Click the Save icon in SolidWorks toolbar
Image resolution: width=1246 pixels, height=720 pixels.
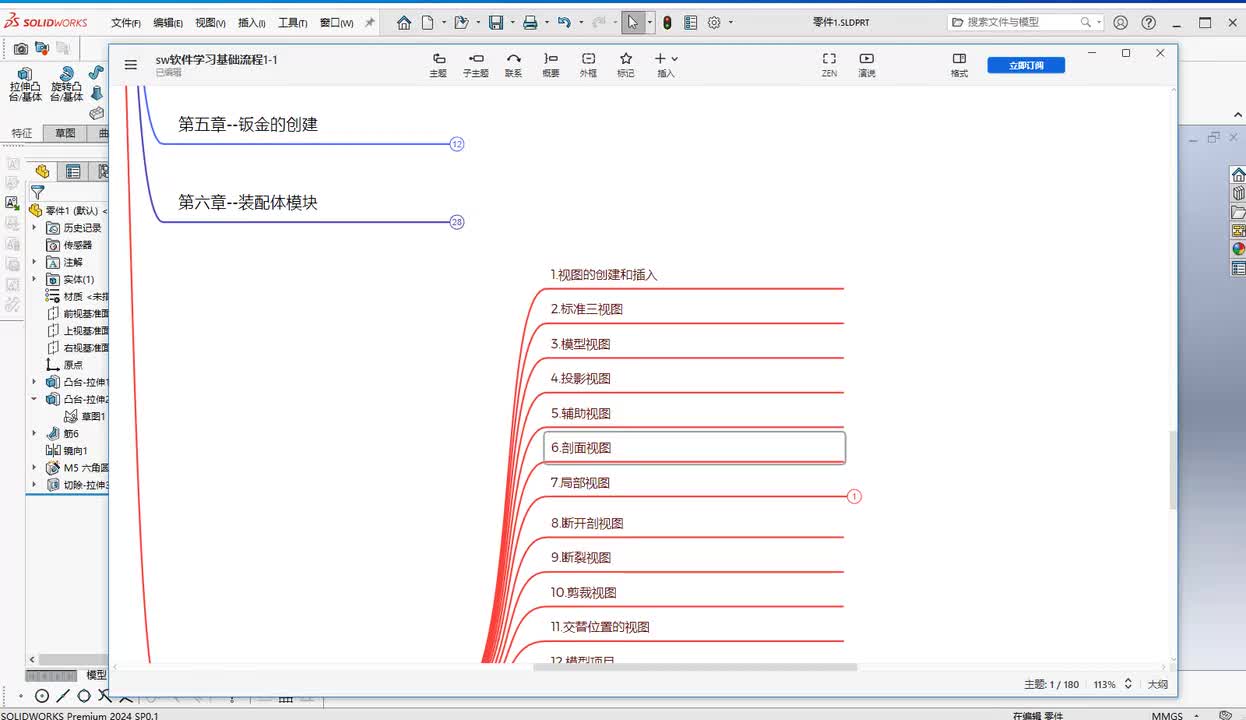coord(496,22)
